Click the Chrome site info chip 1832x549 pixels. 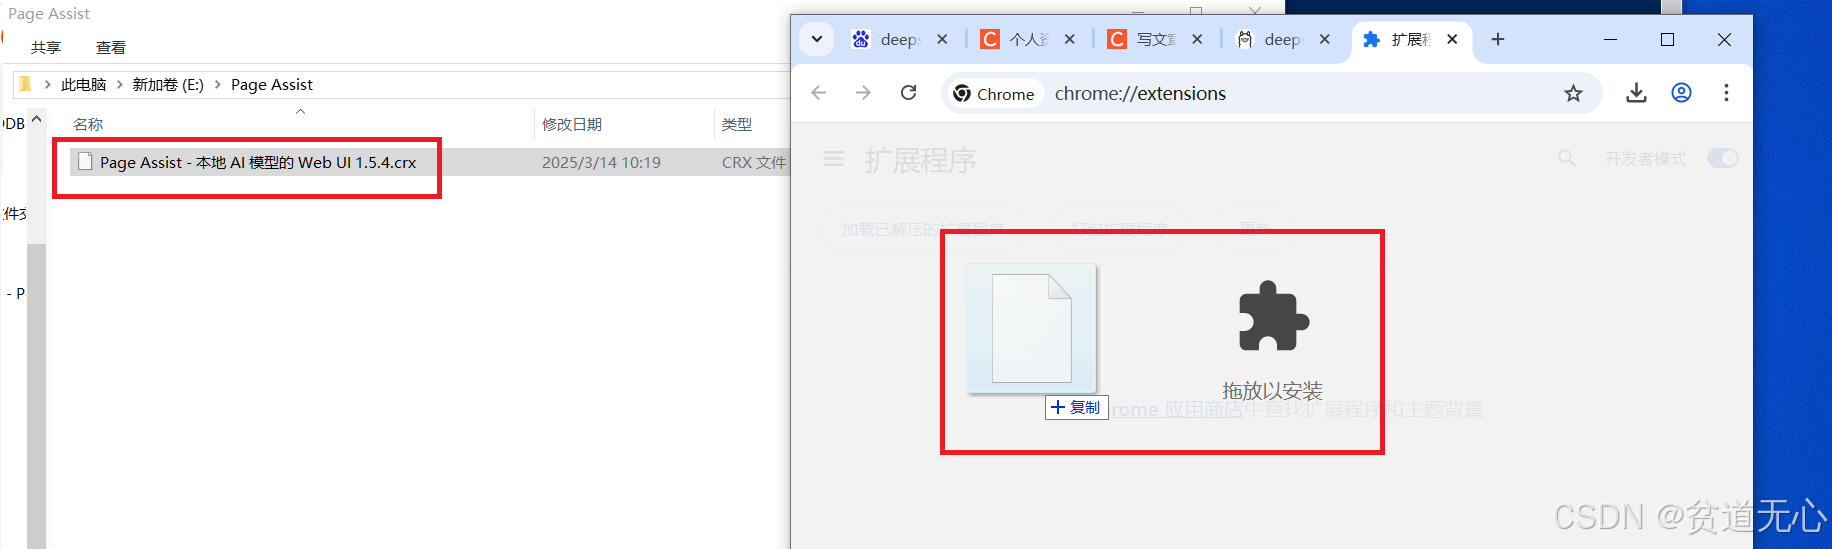(x=994, y=93)
